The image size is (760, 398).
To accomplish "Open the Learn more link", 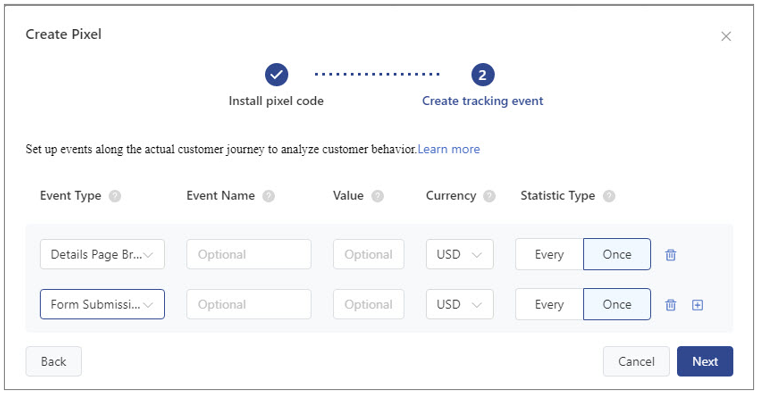I will click(449, 149).
